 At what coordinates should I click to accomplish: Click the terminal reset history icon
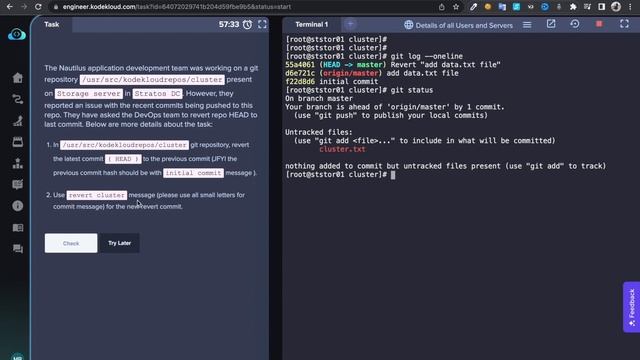tap(575, 24)
